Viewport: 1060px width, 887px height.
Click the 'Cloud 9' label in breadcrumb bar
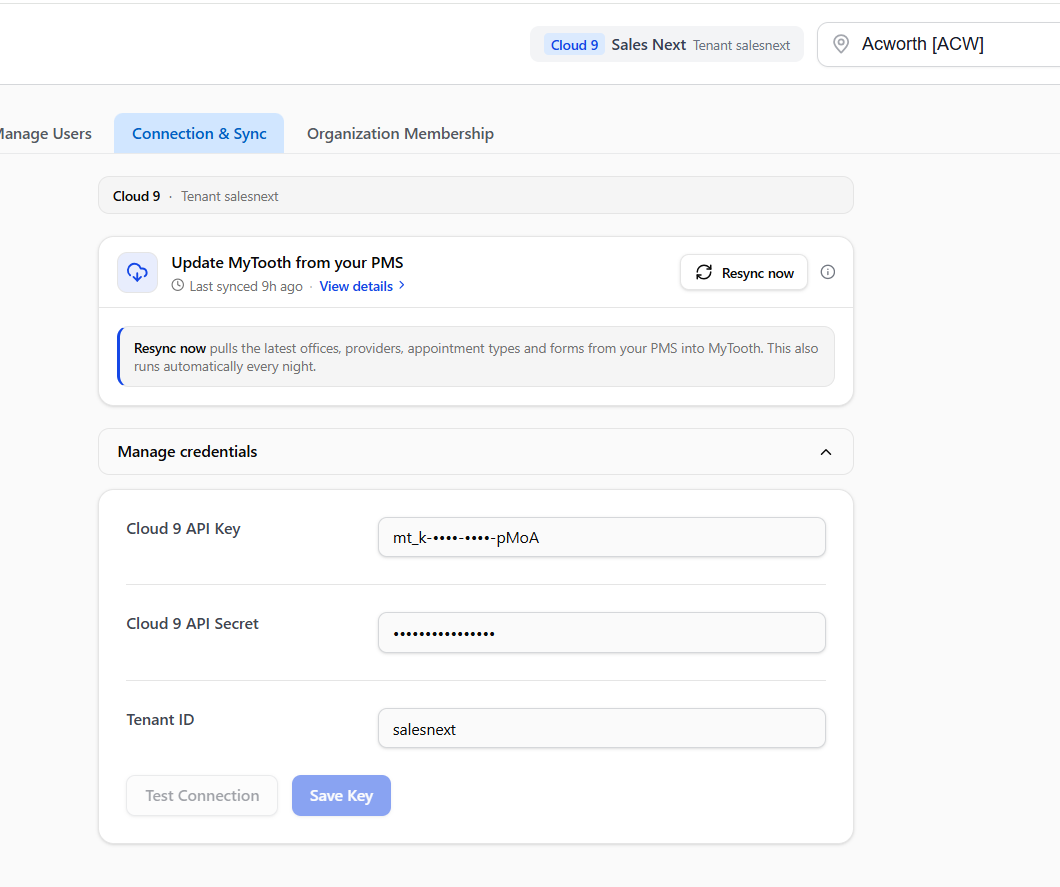coord(137,196)
